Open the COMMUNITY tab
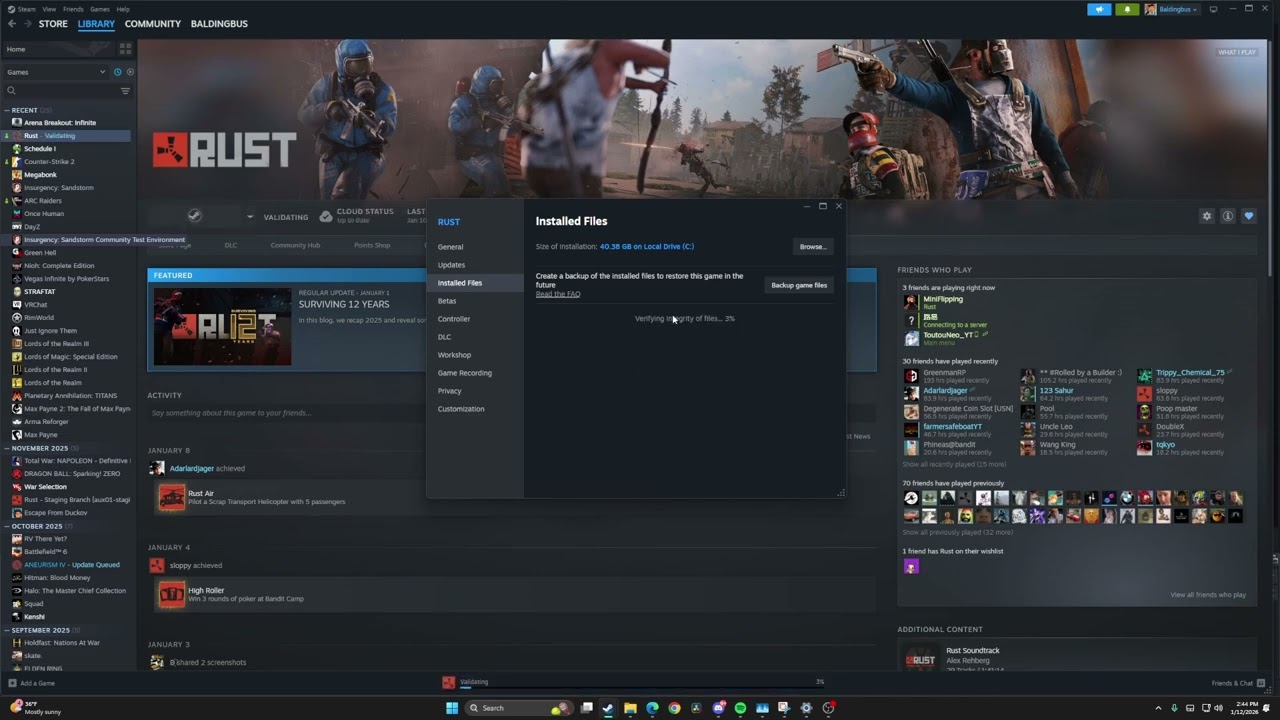Image resolution: width=1280 pixels, height=720 pixels. (153, 24)
